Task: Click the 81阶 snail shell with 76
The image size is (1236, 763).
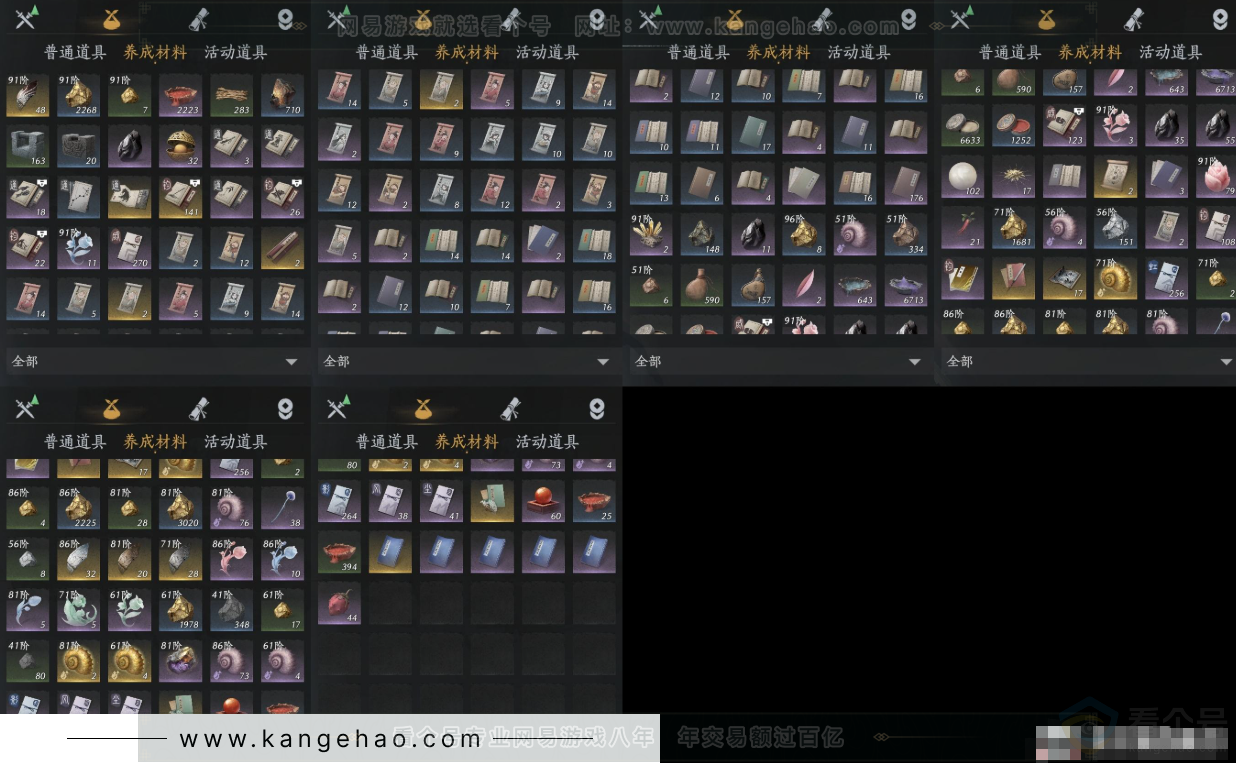Action: pyautogui.click(x=231, y=507)
